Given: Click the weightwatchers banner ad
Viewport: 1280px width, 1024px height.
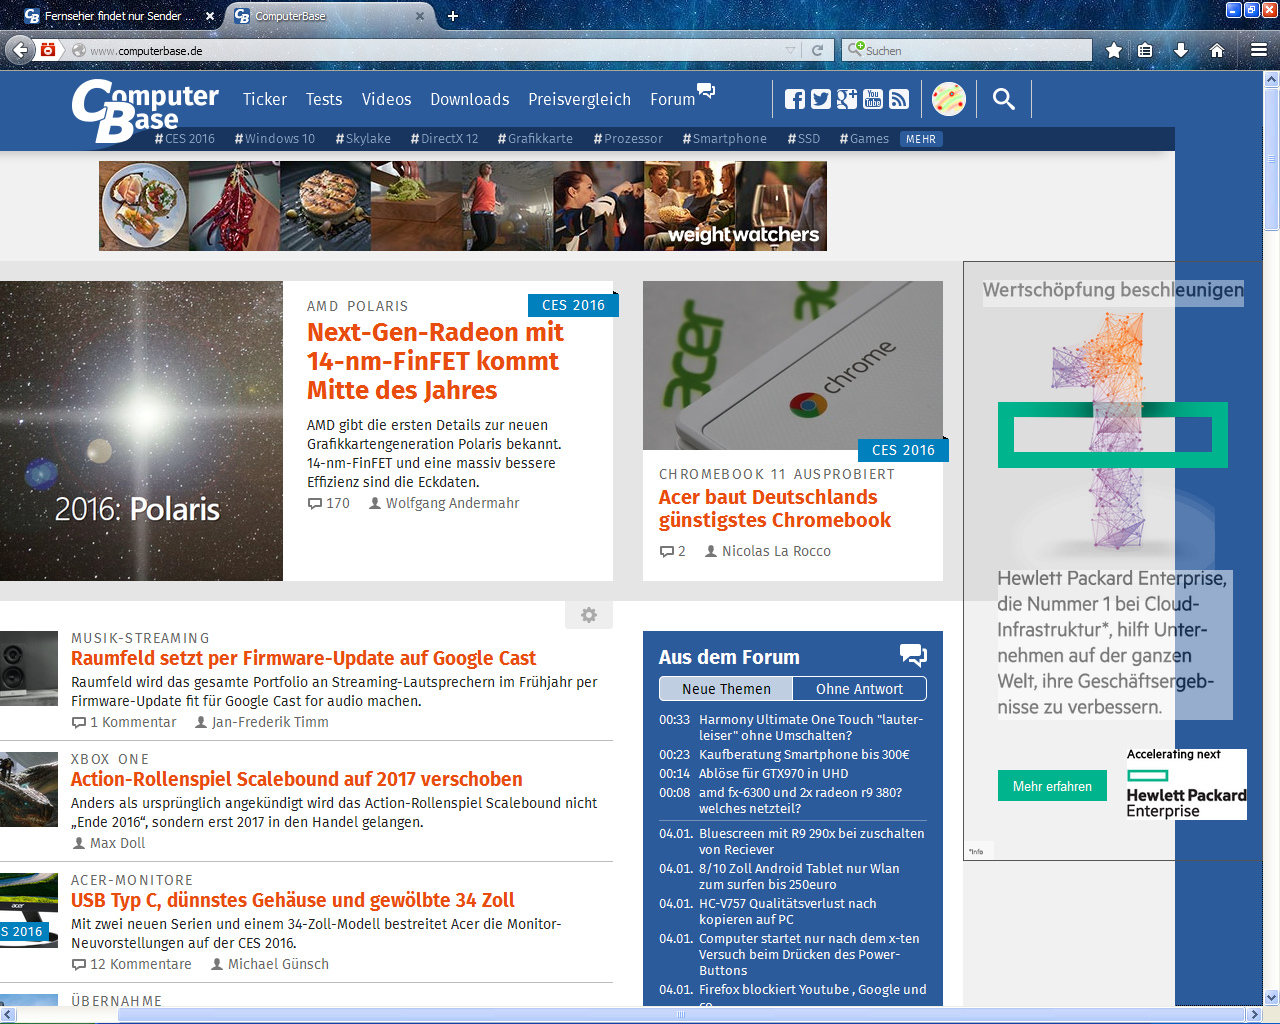Looking at the screenshot, I should pyautogui.click(x=463, y=206).
